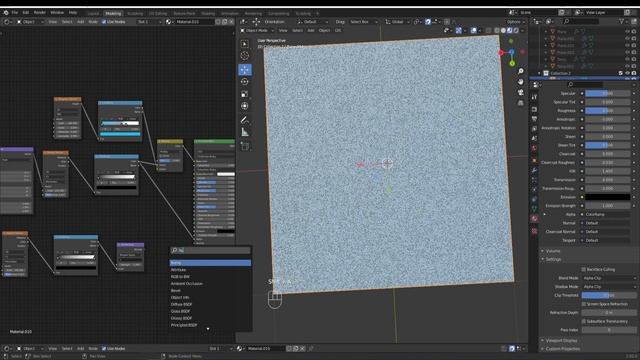The width and height of the screenshot is (640, 360).
Task: Click the viewport pan hand icon
Action: (521, 82)
